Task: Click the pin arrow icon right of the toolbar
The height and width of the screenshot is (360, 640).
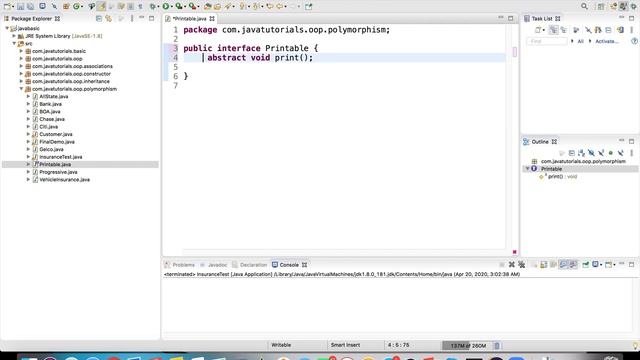Action: [x=309, y=7]
